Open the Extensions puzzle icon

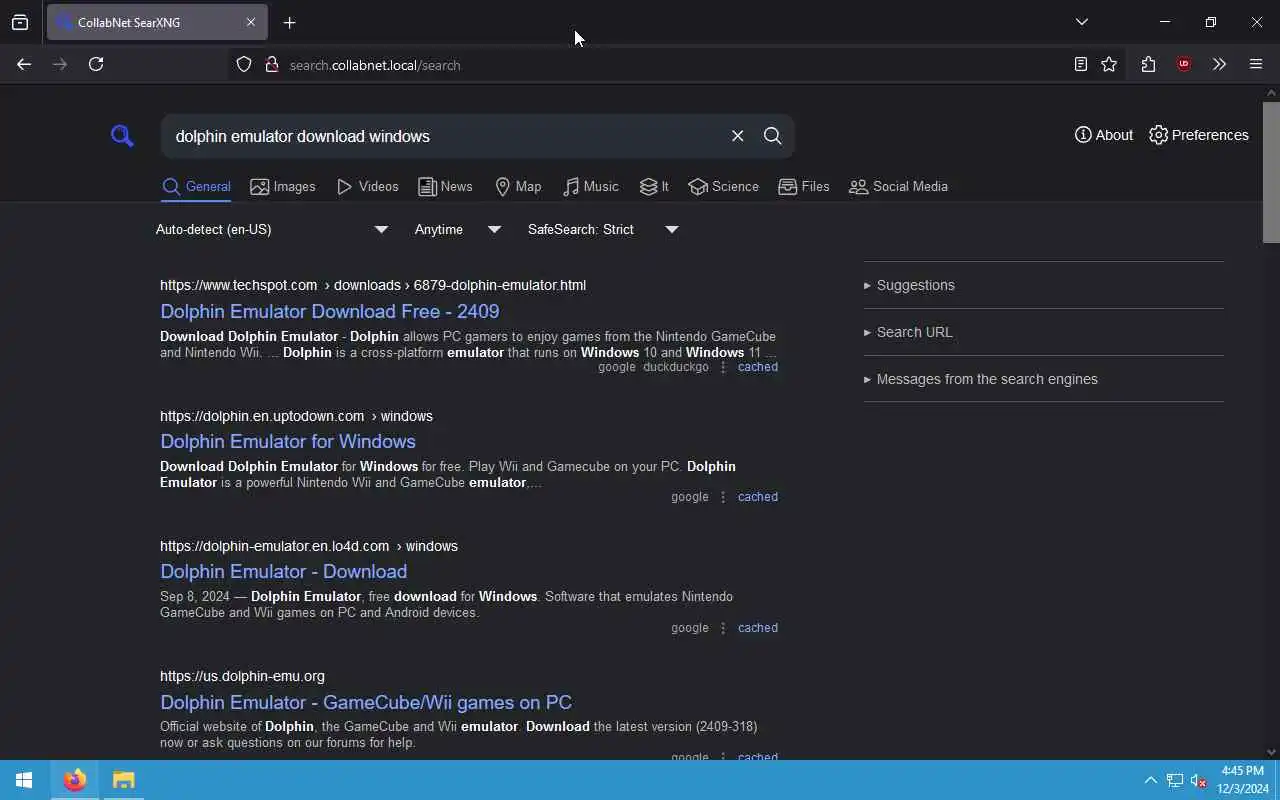click(1148, 64)
